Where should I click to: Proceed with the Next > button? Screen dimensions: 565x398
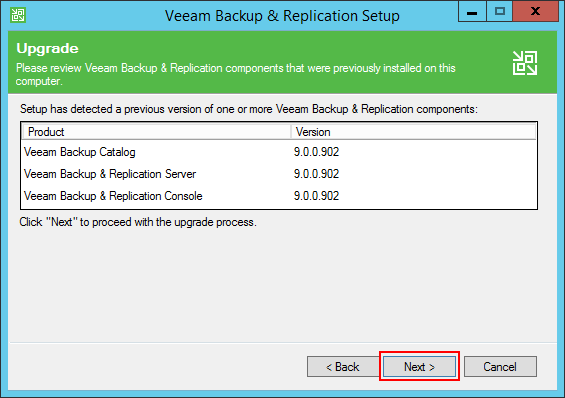419,367
